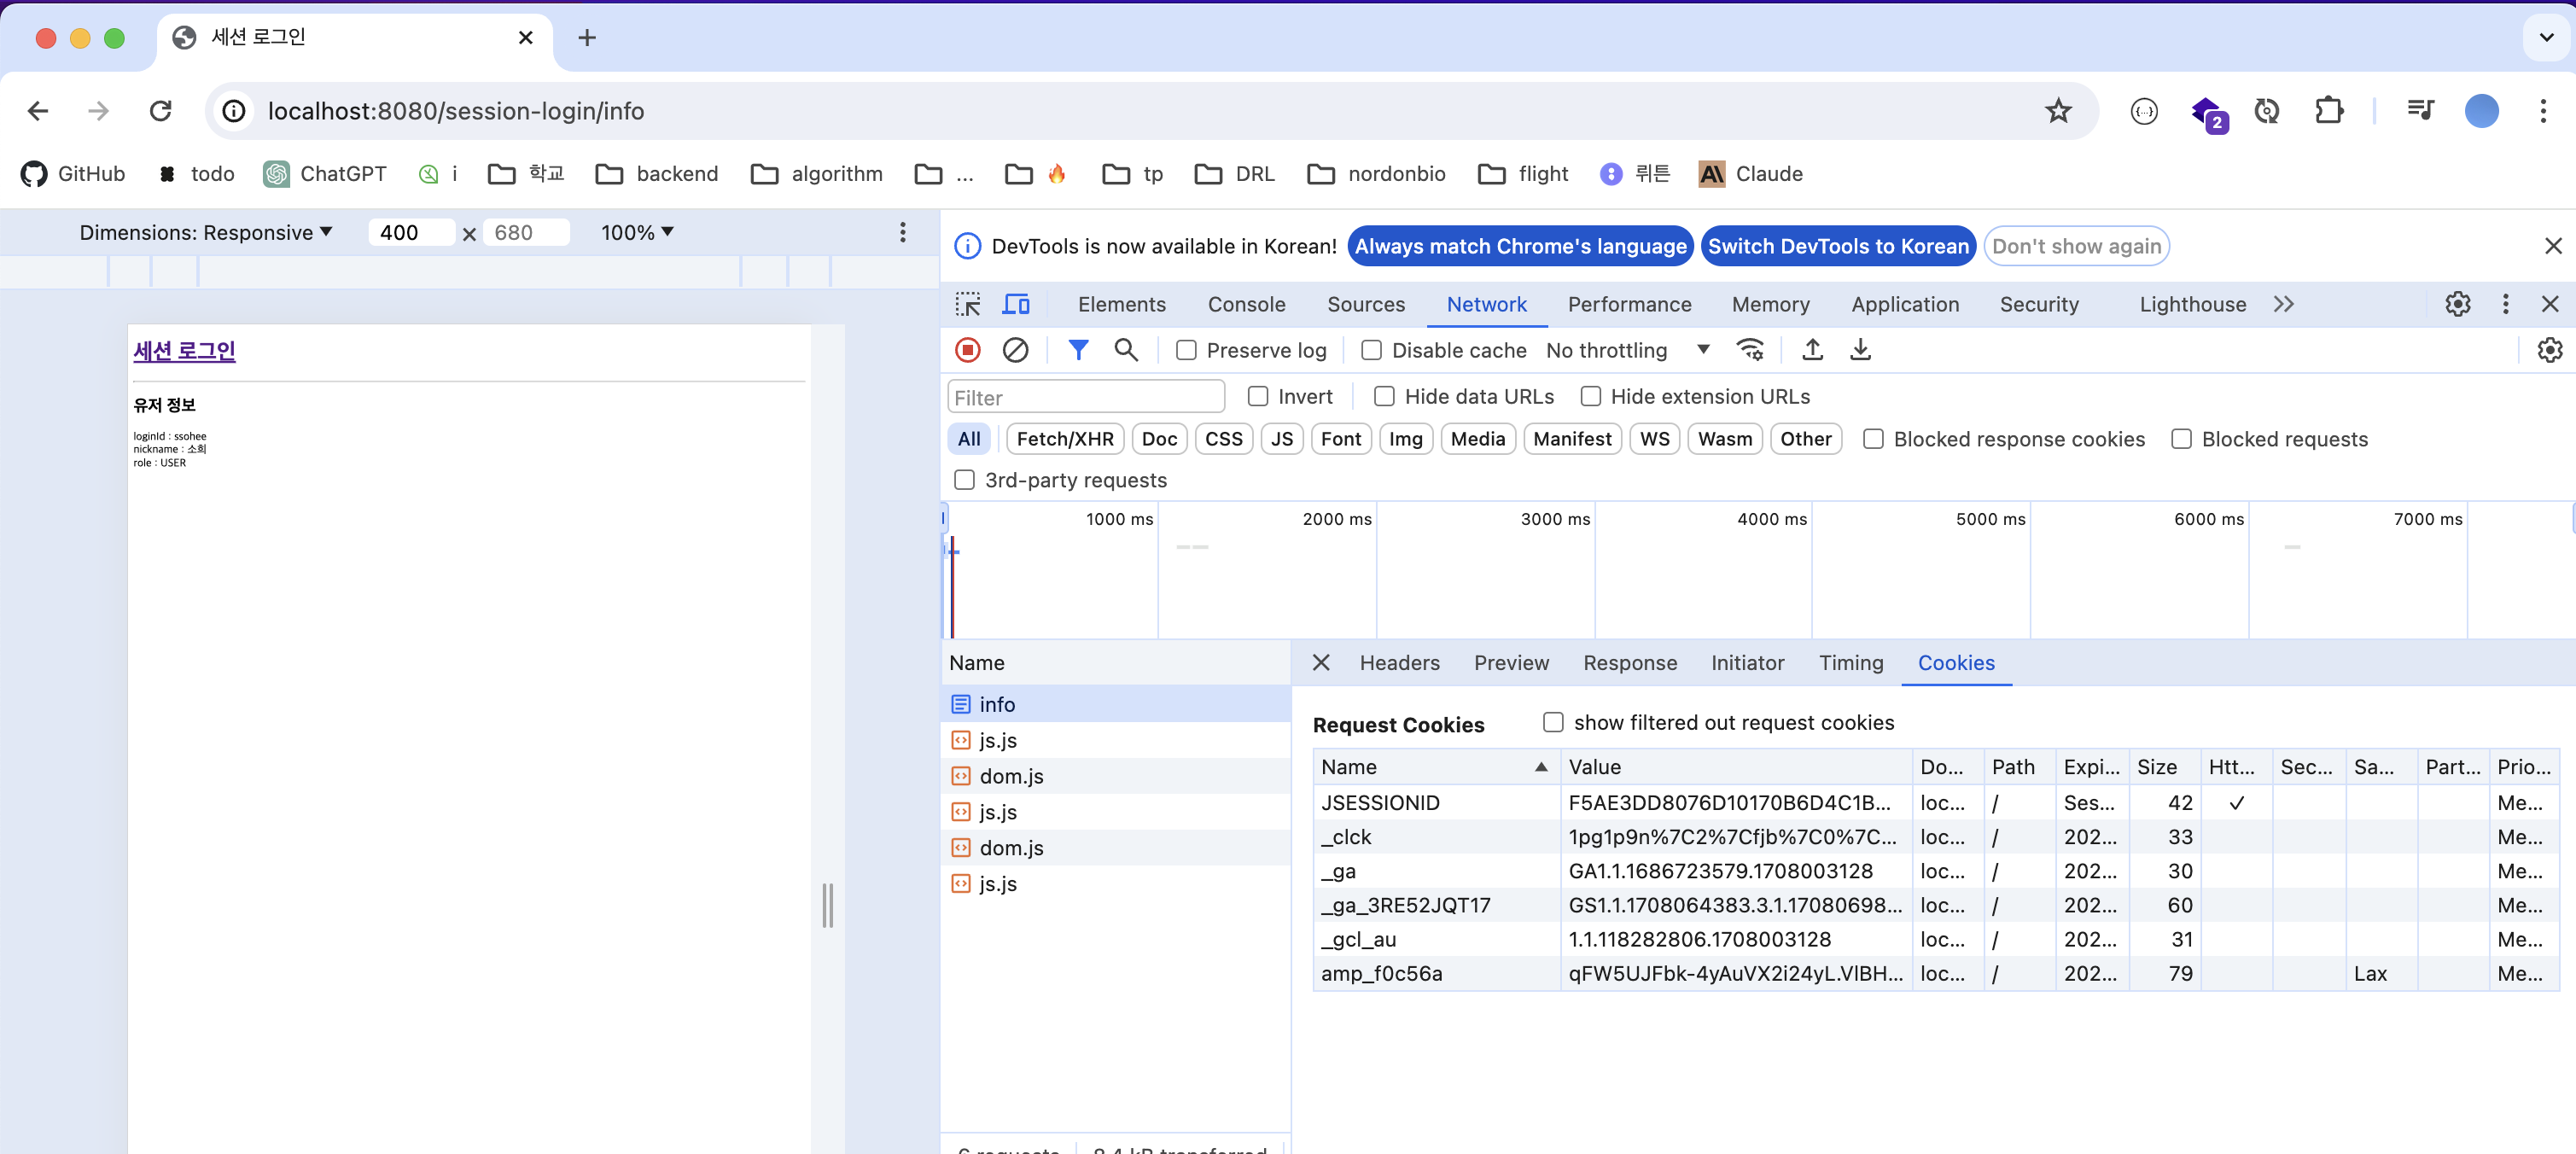Stop recording network log
Image resolution: width=2576 pixels, height=1154 pixels.
[967, 350]
